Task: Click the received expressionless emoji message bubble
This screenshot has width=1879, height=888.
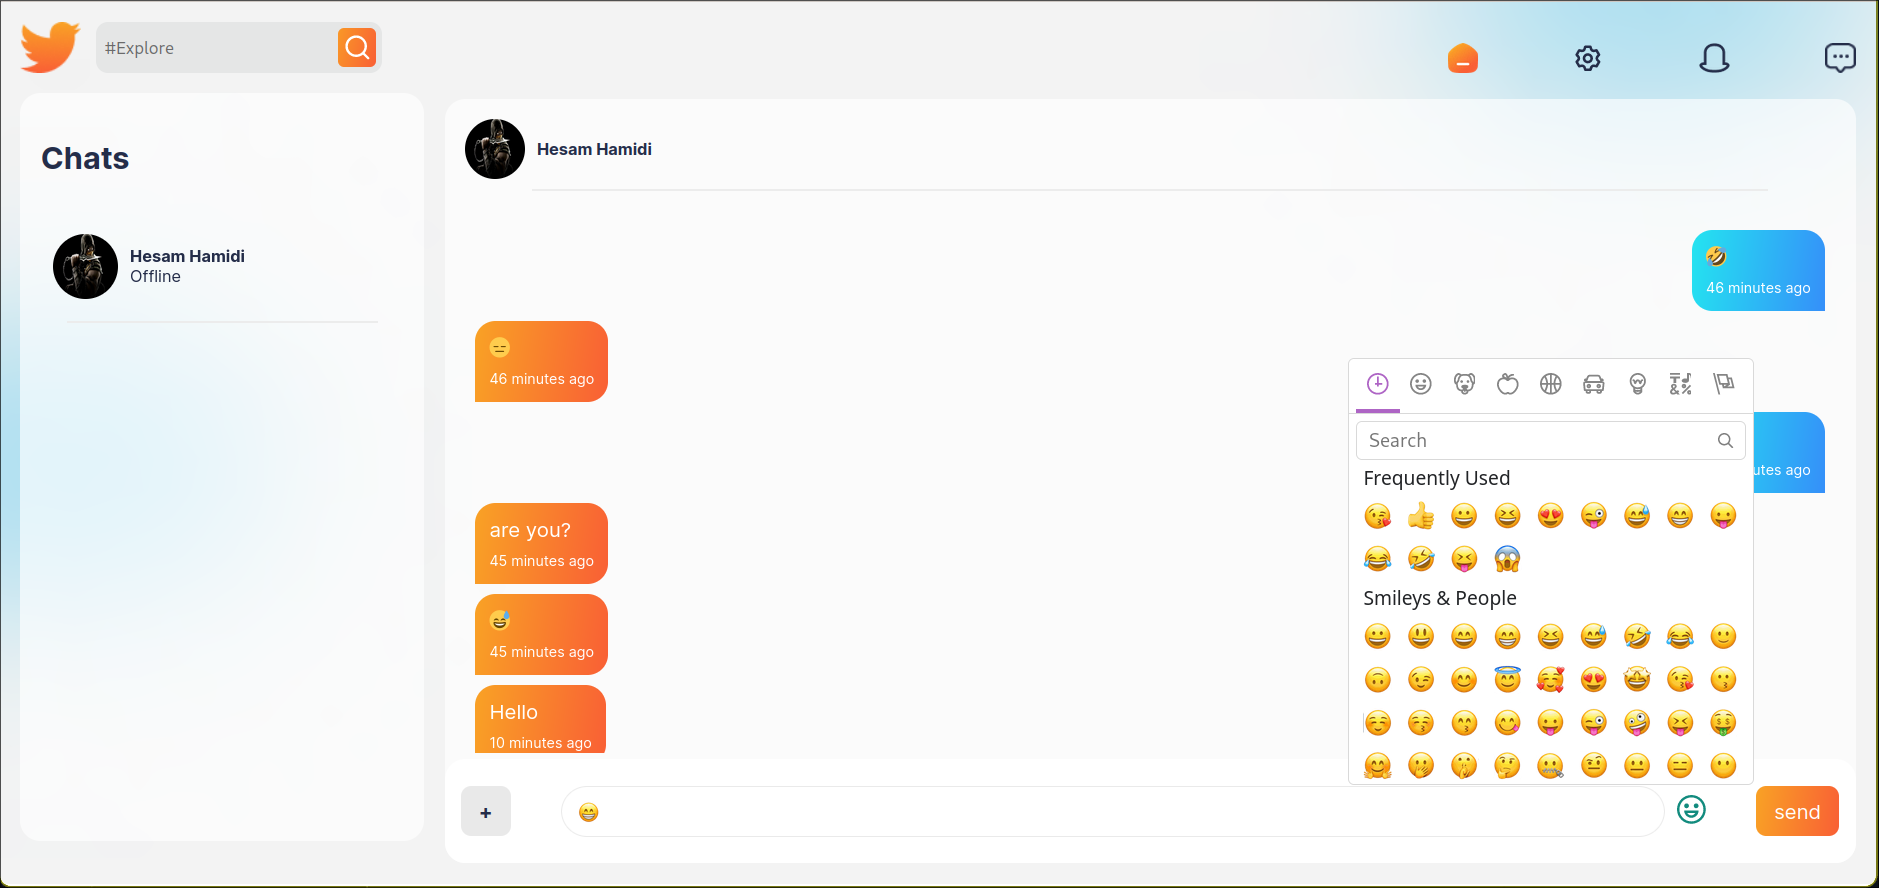Action: point(541,361)
